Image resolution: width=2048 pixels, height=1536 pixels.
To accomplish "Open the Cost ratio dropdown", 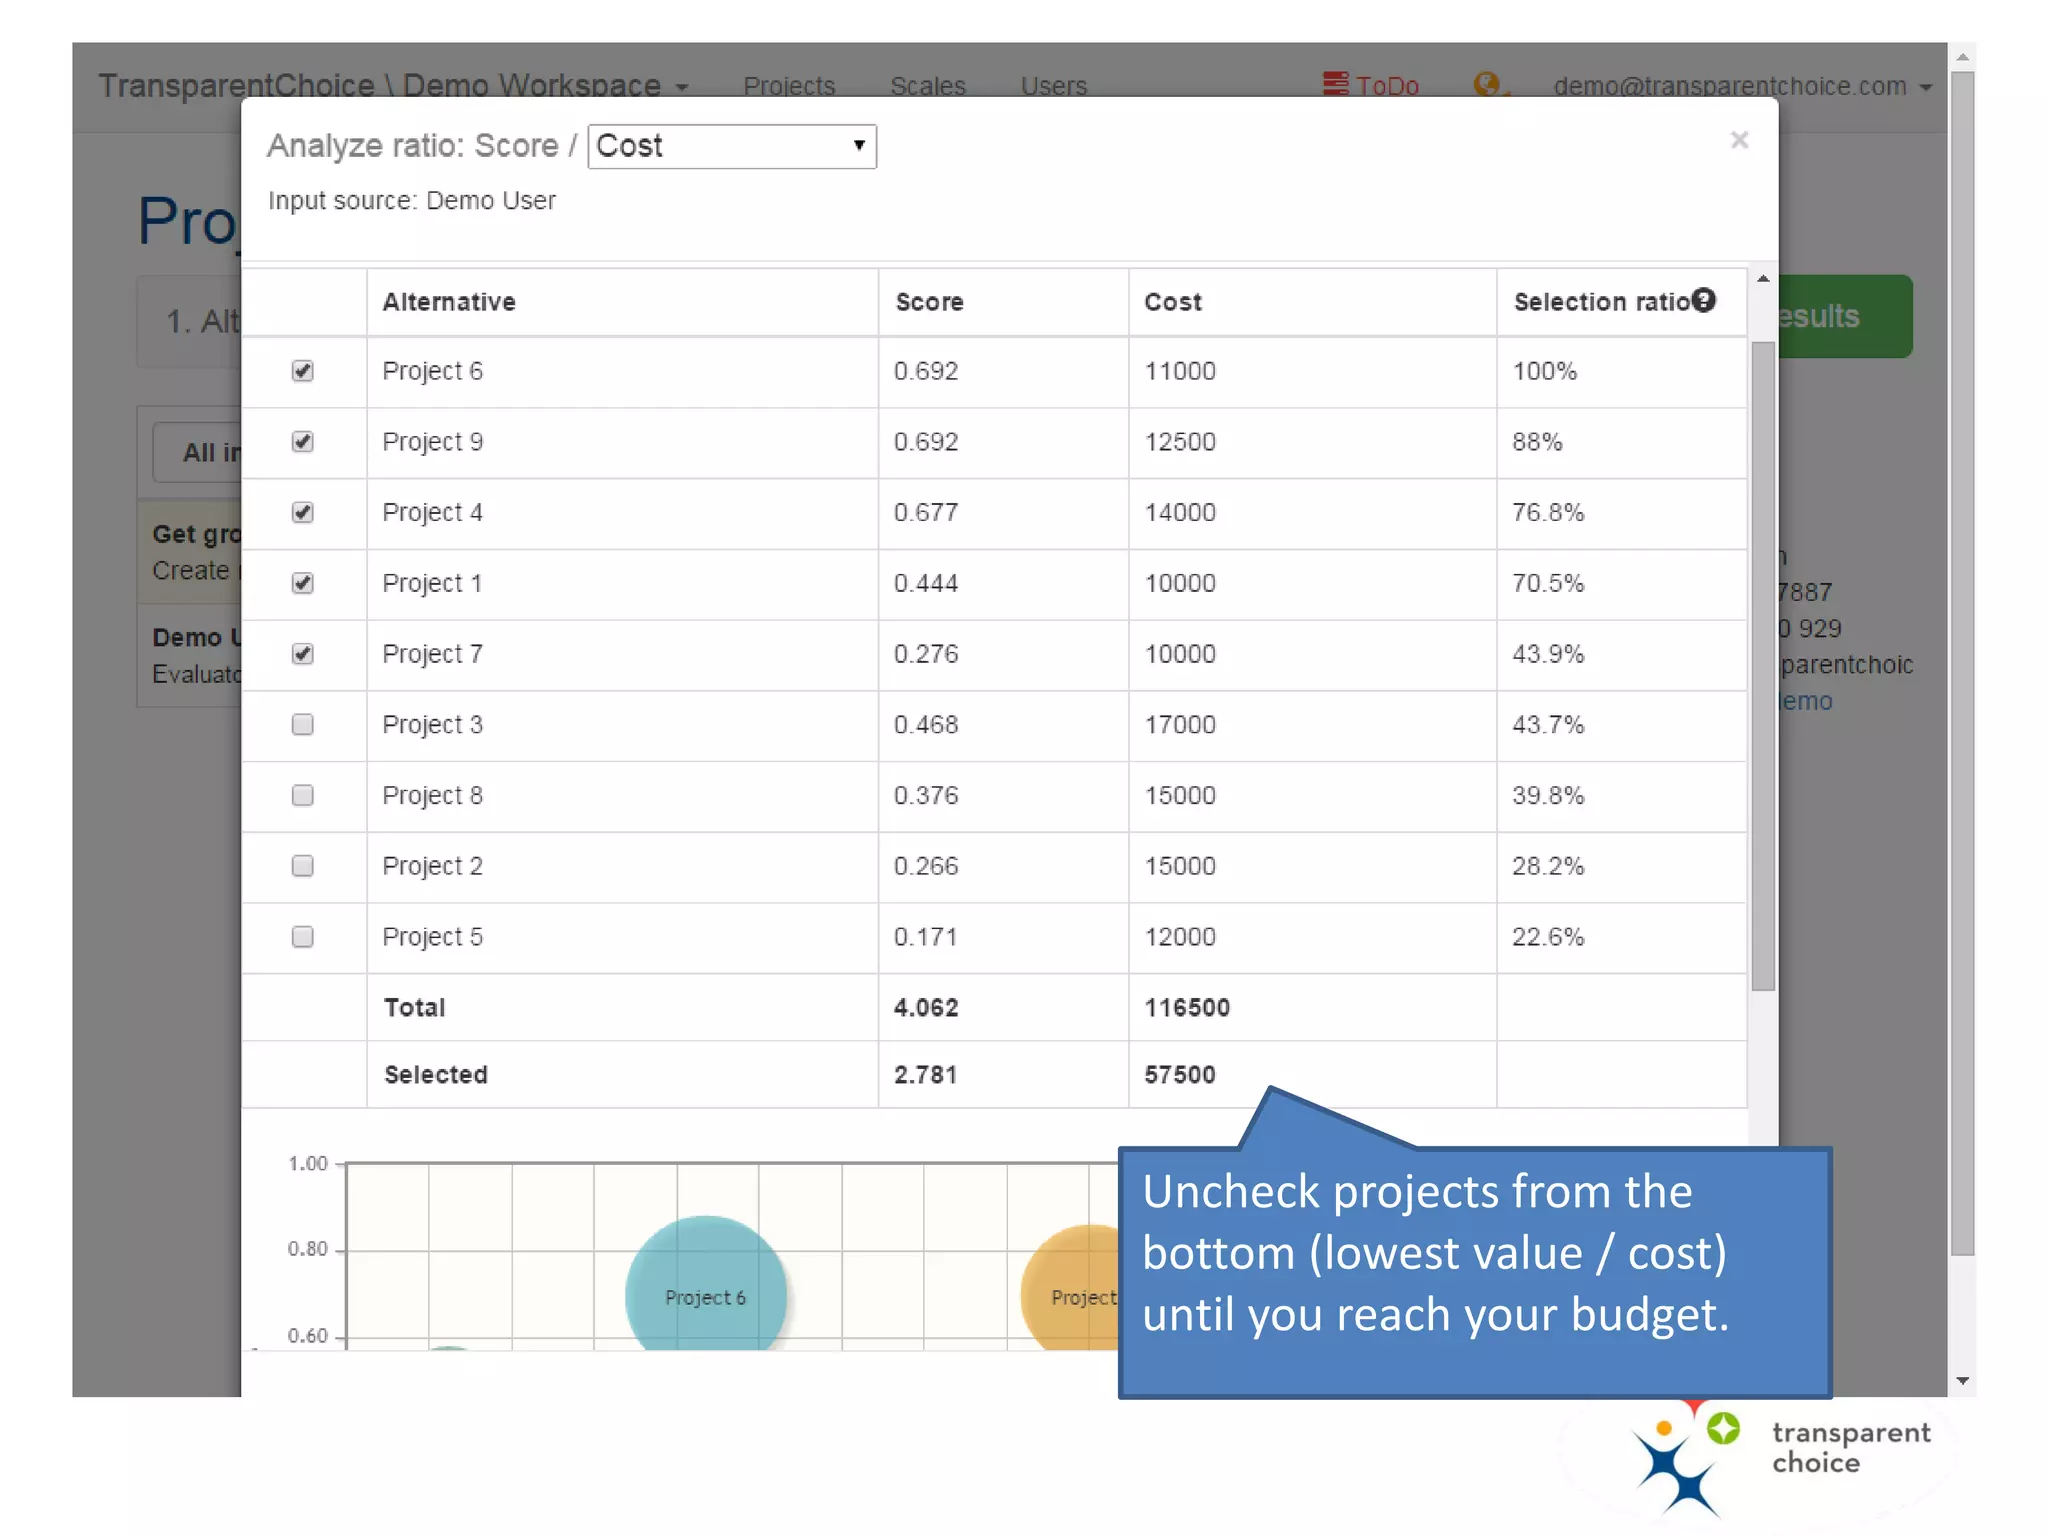I will (x=732, y=146).
